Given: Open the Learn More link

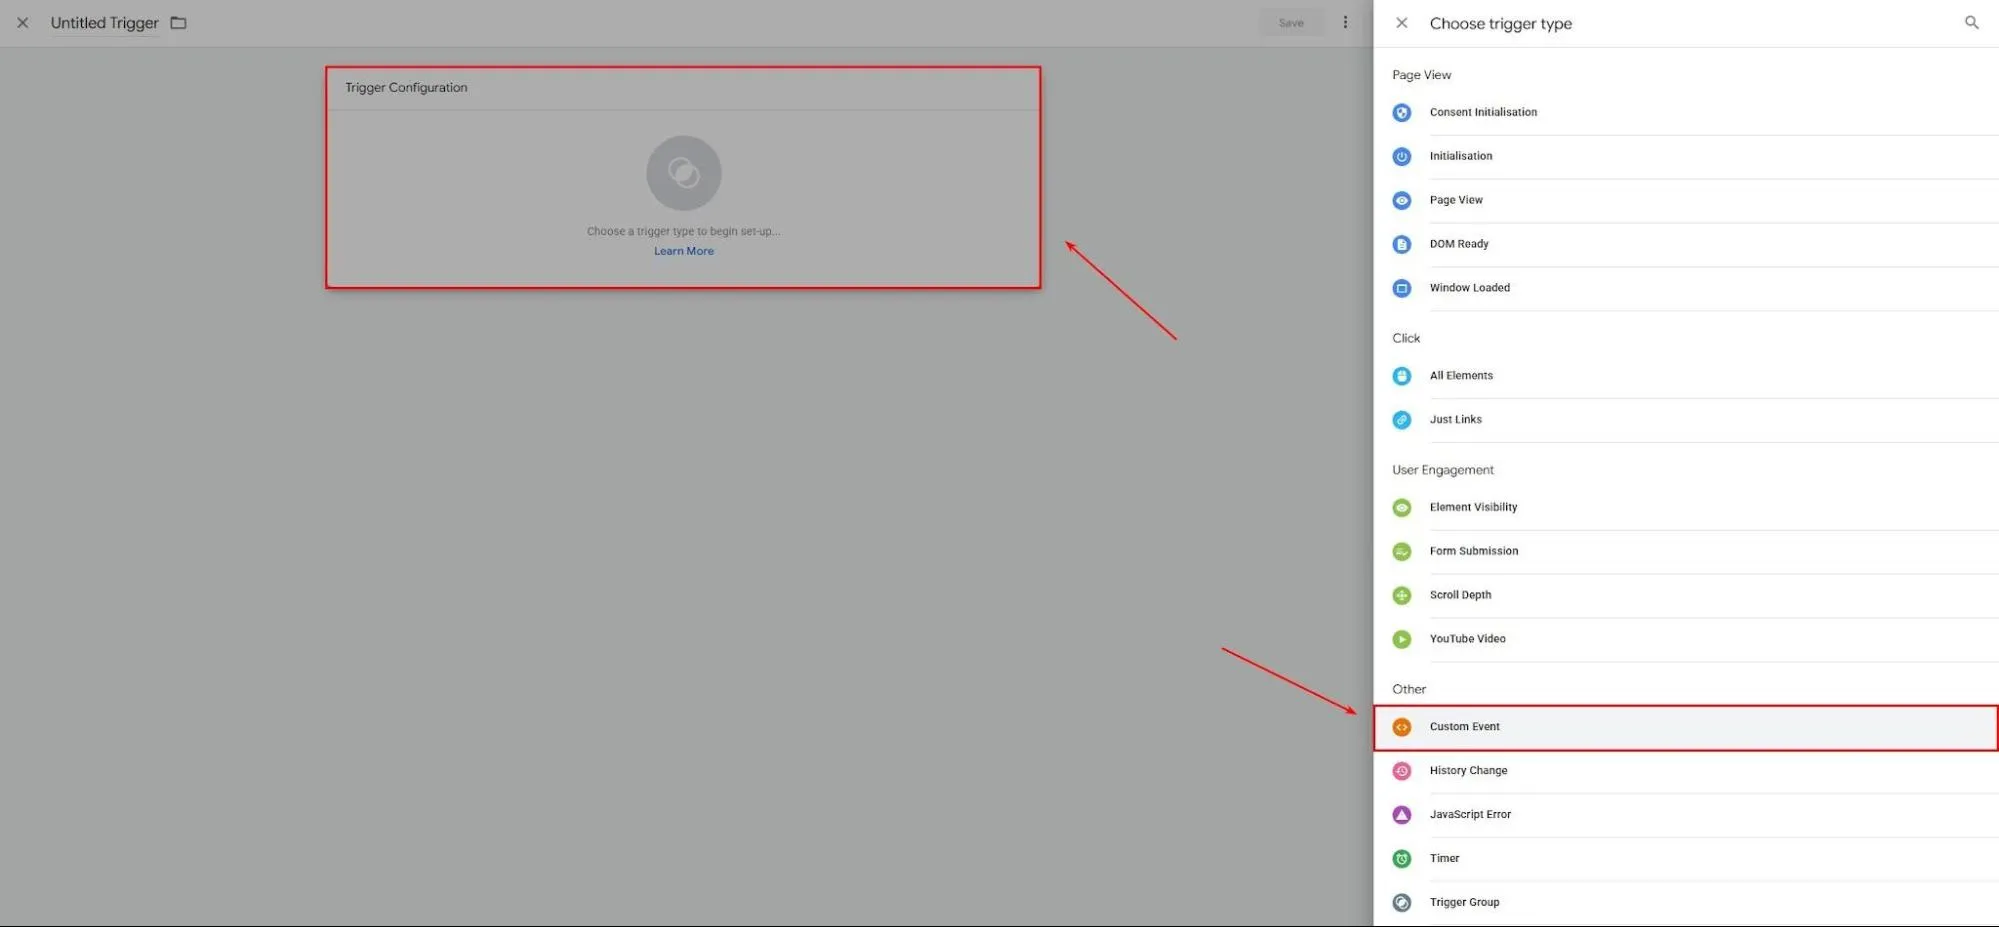Looking at the screenshot, I should (x=684, y=252).
